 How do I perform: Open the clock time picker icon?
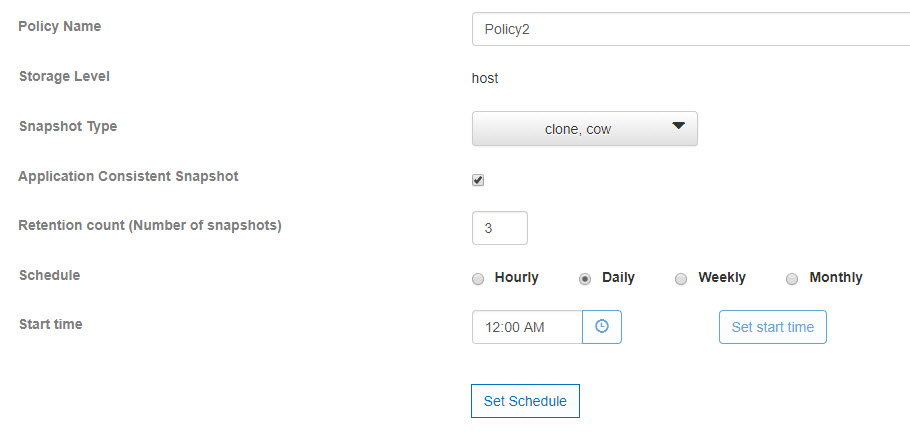click(x=602, y=327)
